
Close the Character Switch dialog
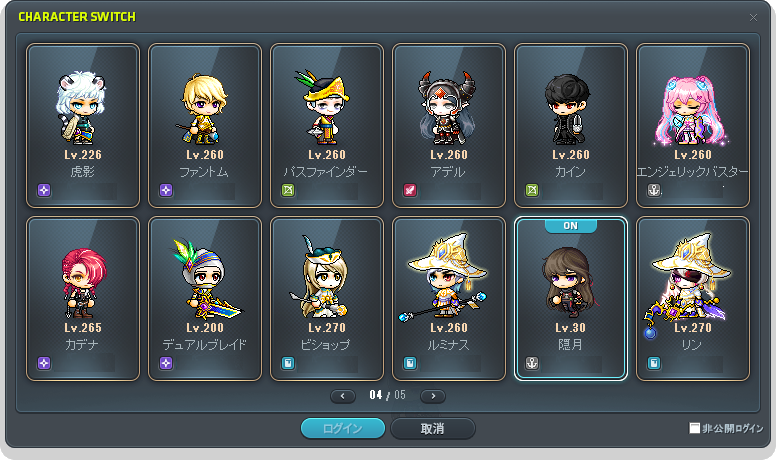click(x=753, y=18)
